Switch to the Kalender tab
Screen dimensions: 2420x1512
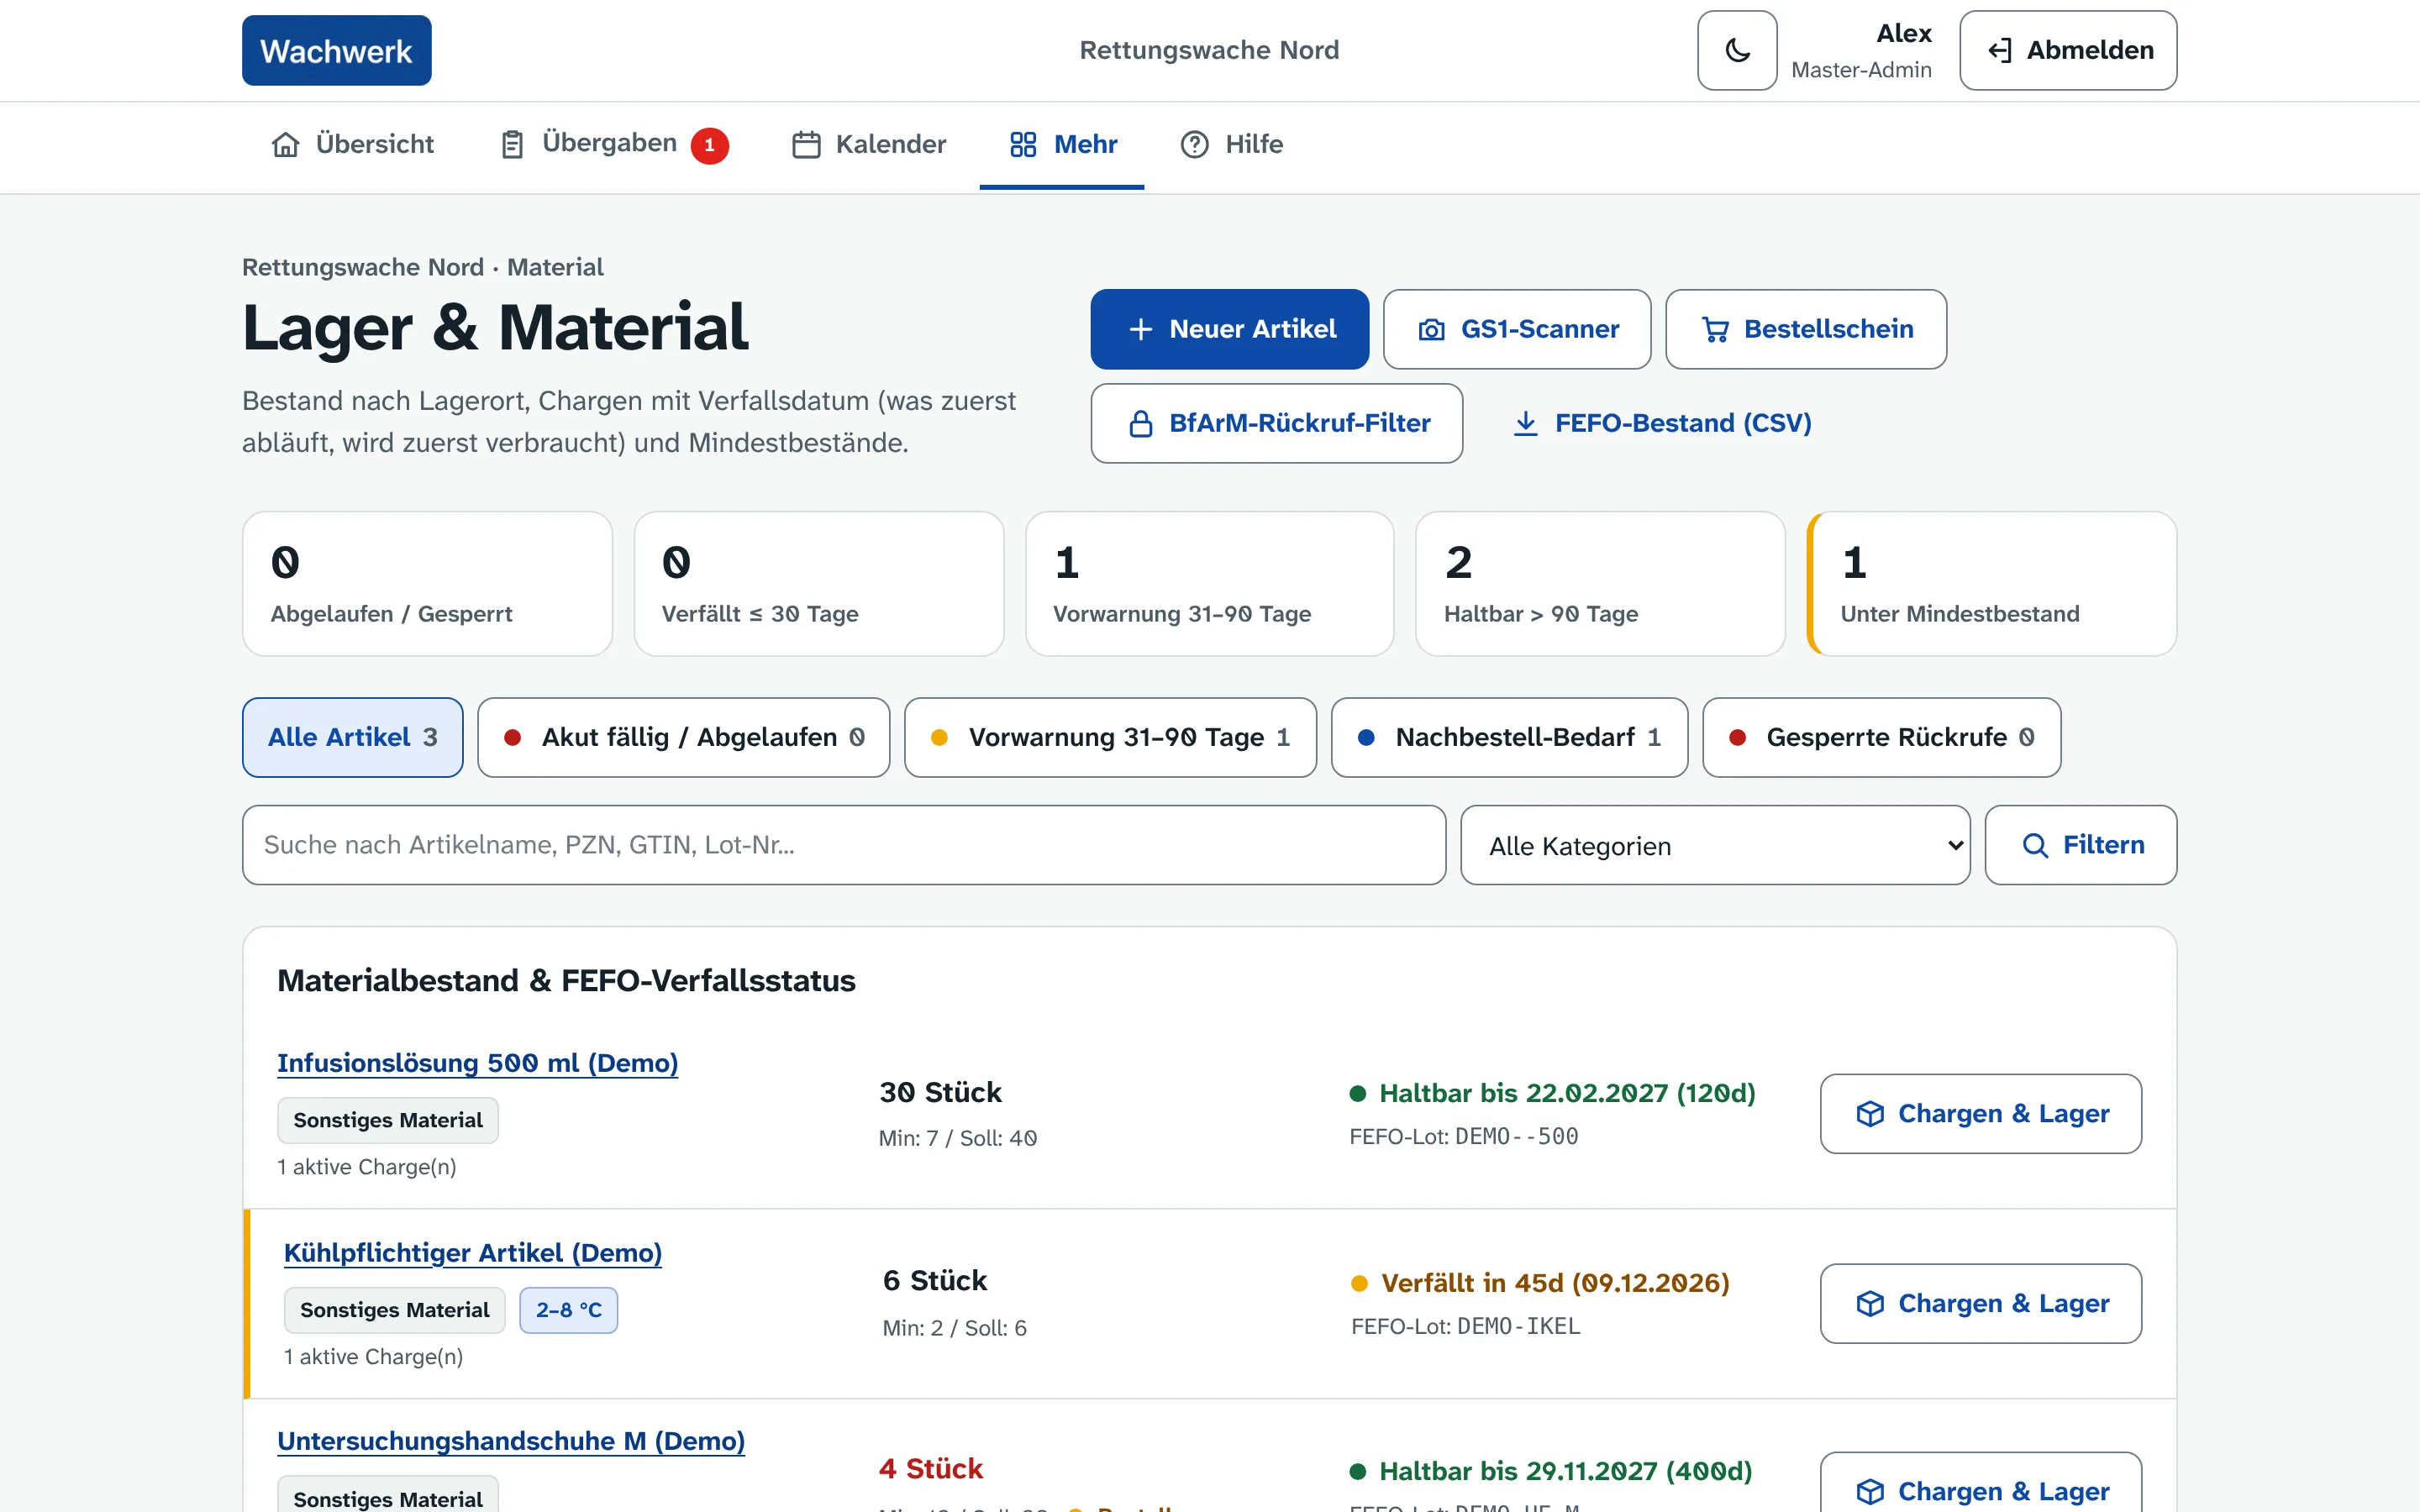pyautogui.click(x=868, y=144)
